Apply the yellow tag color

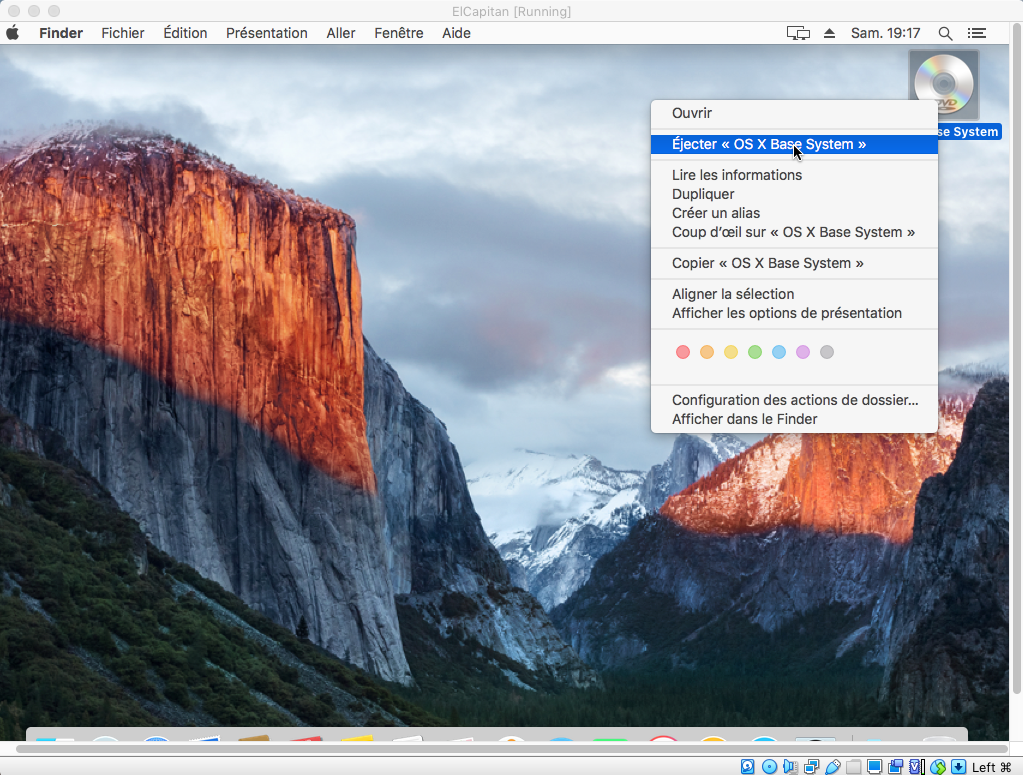(x=731, y=352)
